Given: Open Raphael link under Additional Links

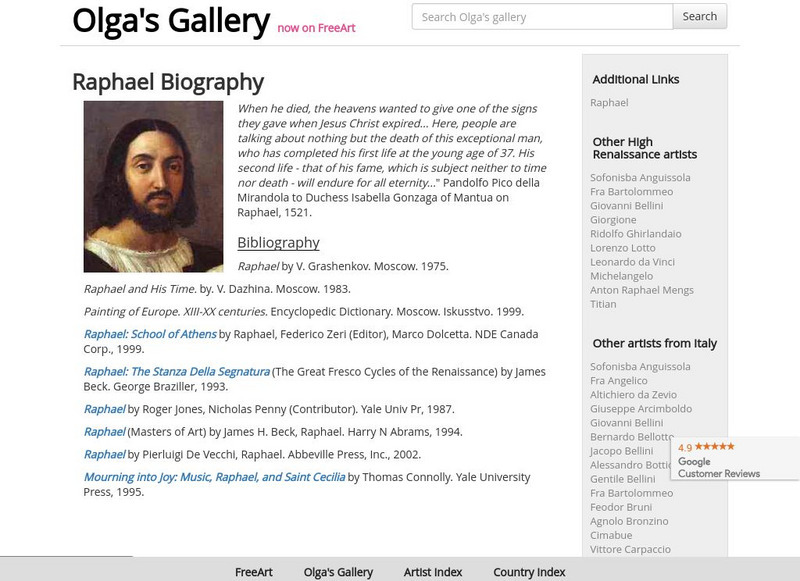Looking at the screenshot, I should (x=609, y=103).
